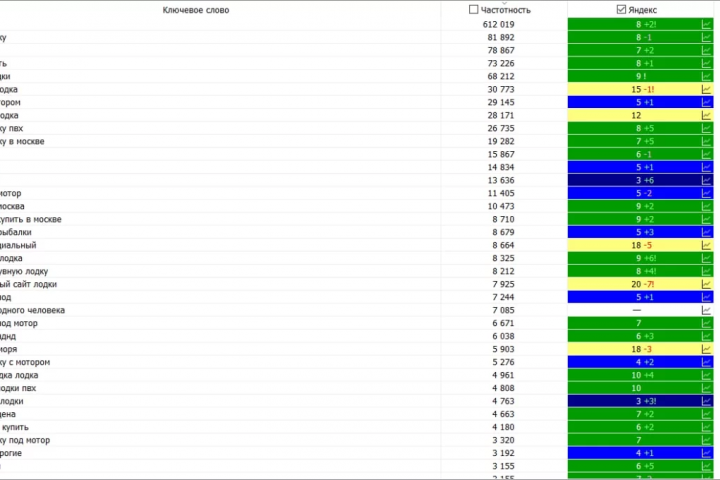Select keyword ending 'одного человека'

click(32, 310)
